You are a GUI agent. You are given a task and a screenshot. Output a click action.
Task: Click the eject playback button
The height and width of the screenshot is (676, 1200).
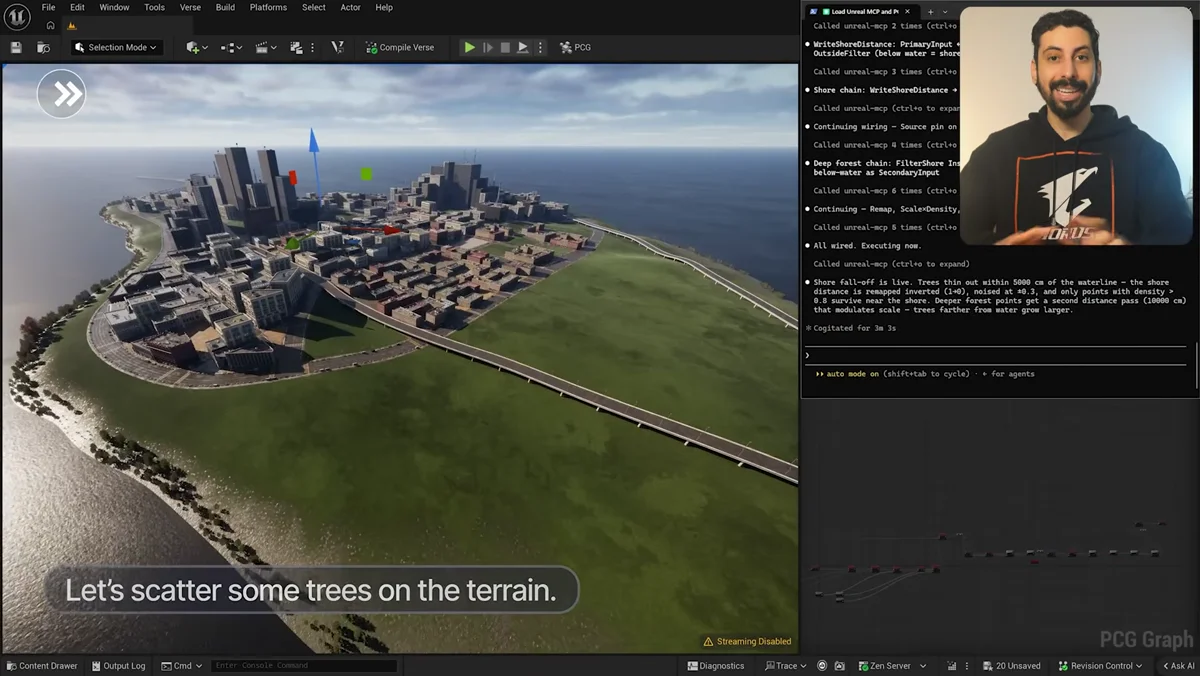click(522, 47)
